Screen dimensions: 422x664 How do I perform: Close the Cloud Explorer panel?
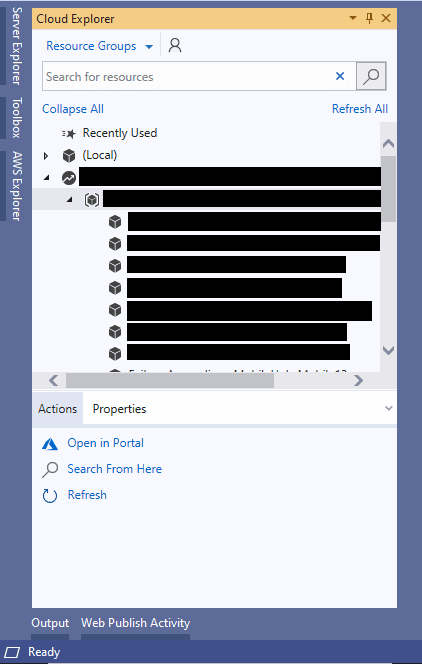386,18
